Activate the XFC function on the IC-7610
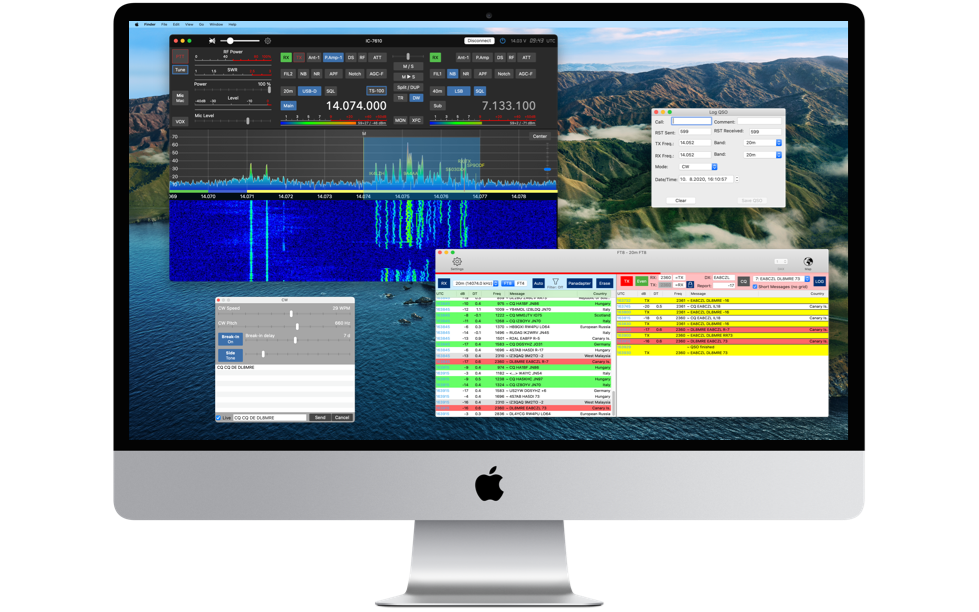This screenshot has height=612, width=979. pos(416,121)
